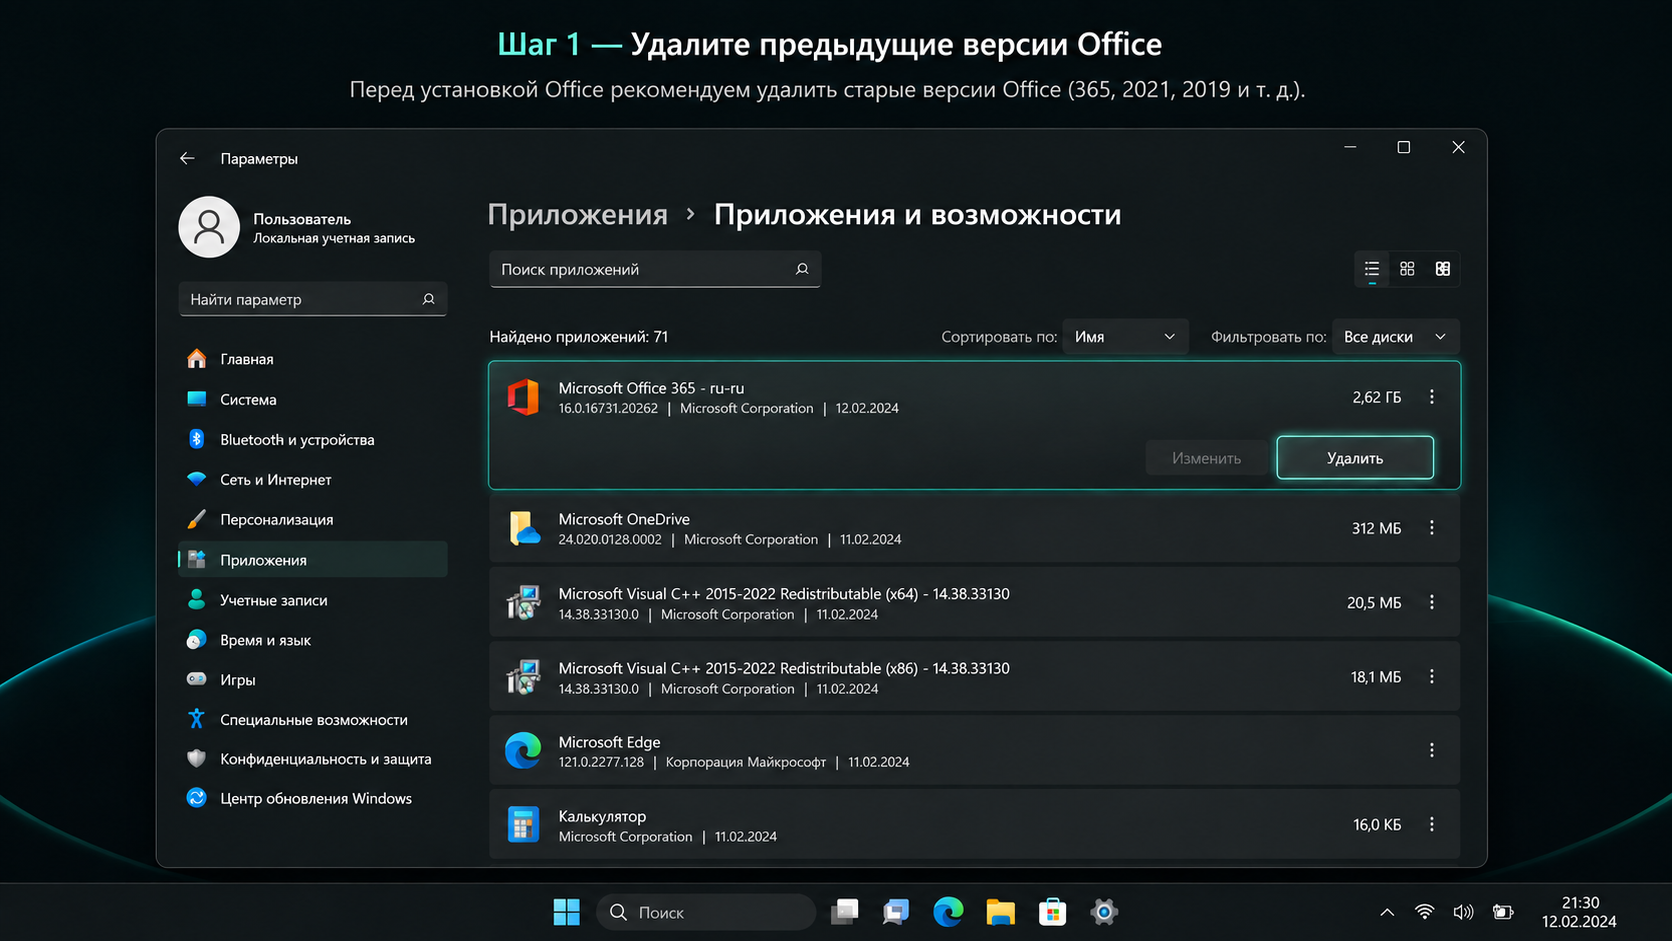Launch Microsoft Edge from the taskbar

click(x=948, y=912)
